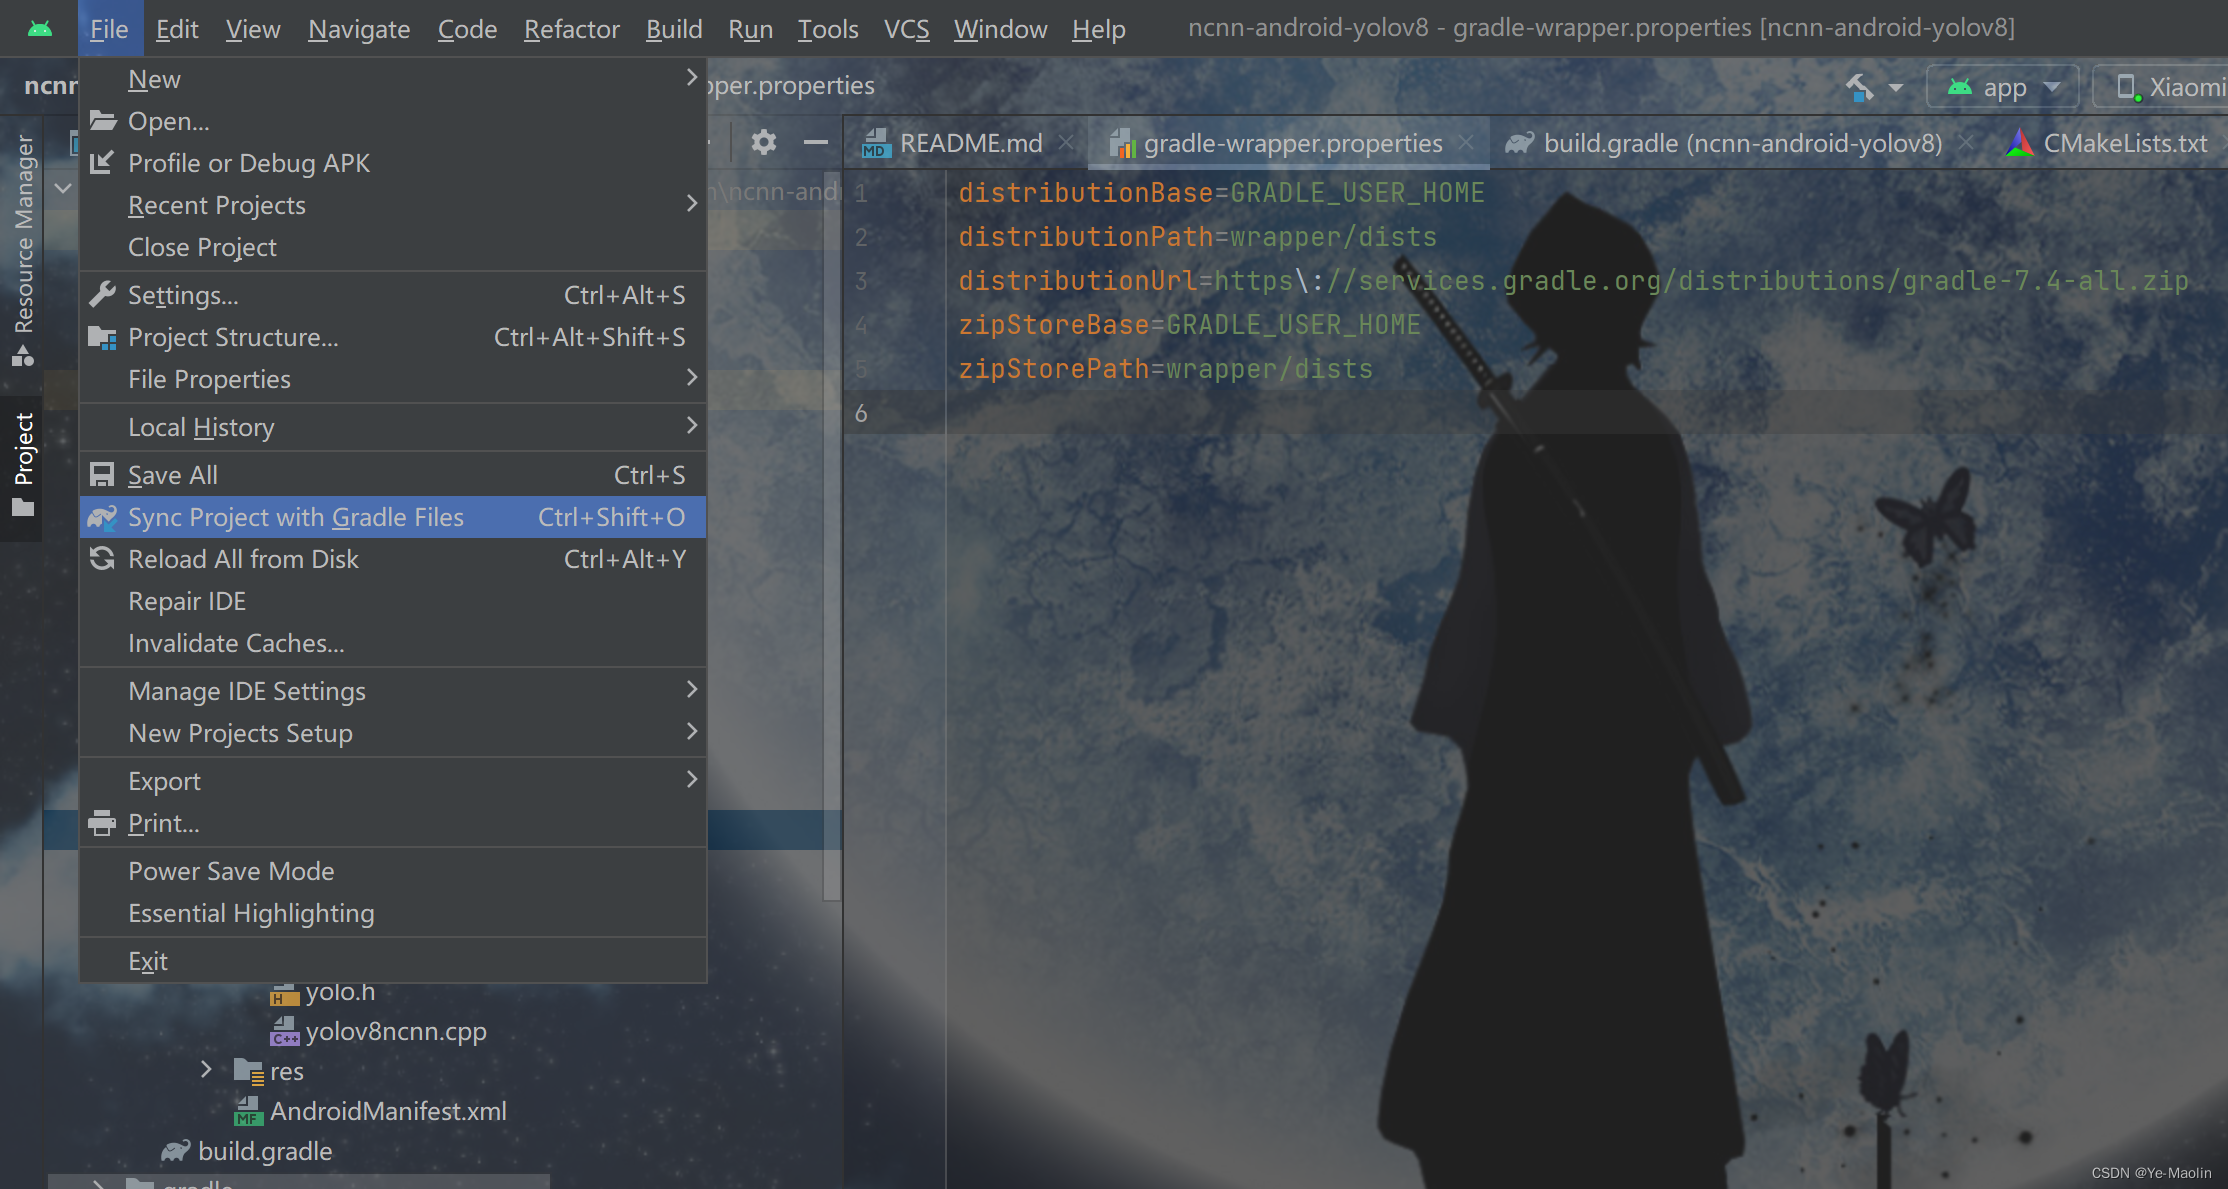Image resolution: width=2228 pixels, height=1189 pixels.
Task: Open the Build menu
Action: 674,29
